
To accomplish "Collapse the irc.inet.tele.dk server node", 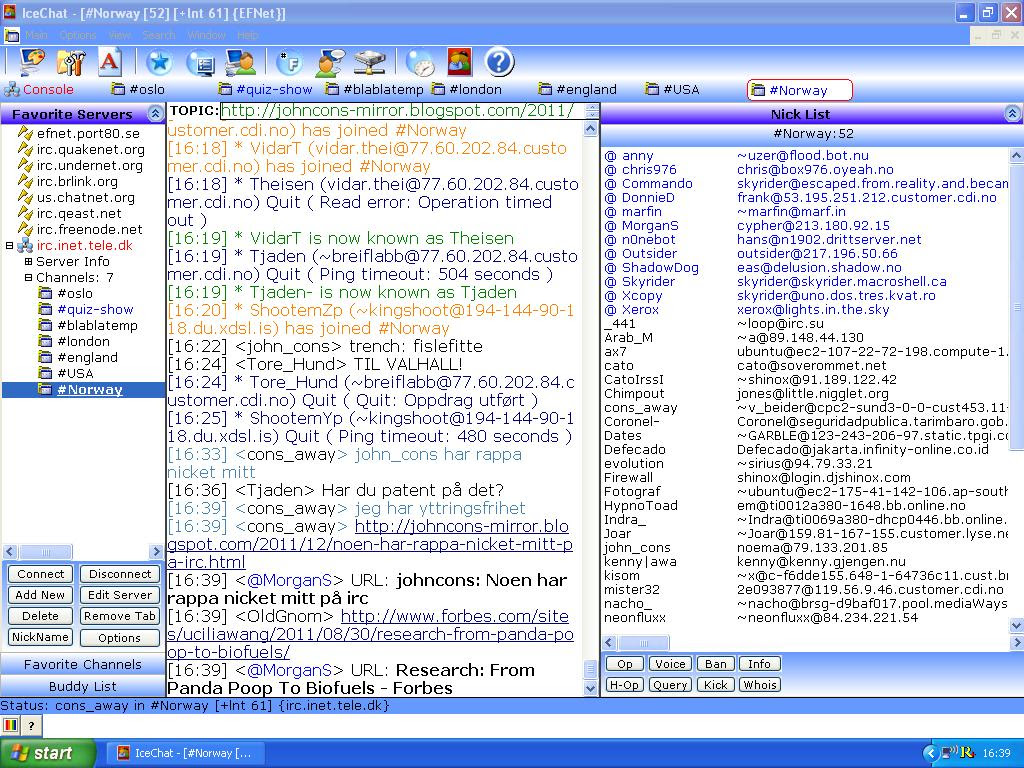I will click(9, 246).
